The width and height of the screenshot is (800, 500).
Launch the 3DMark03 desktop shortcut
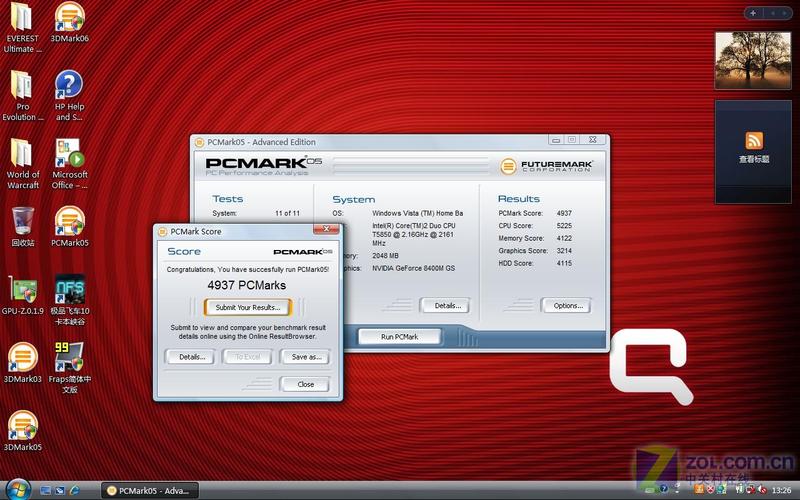click(22, 362)
